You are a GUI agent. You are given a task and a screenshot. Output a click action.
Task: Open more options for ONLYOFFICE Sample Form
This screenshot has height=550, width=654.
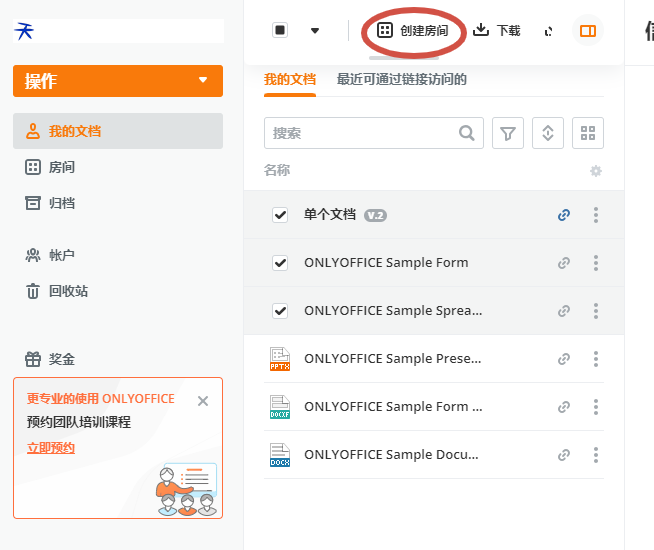tap(596, 263)
